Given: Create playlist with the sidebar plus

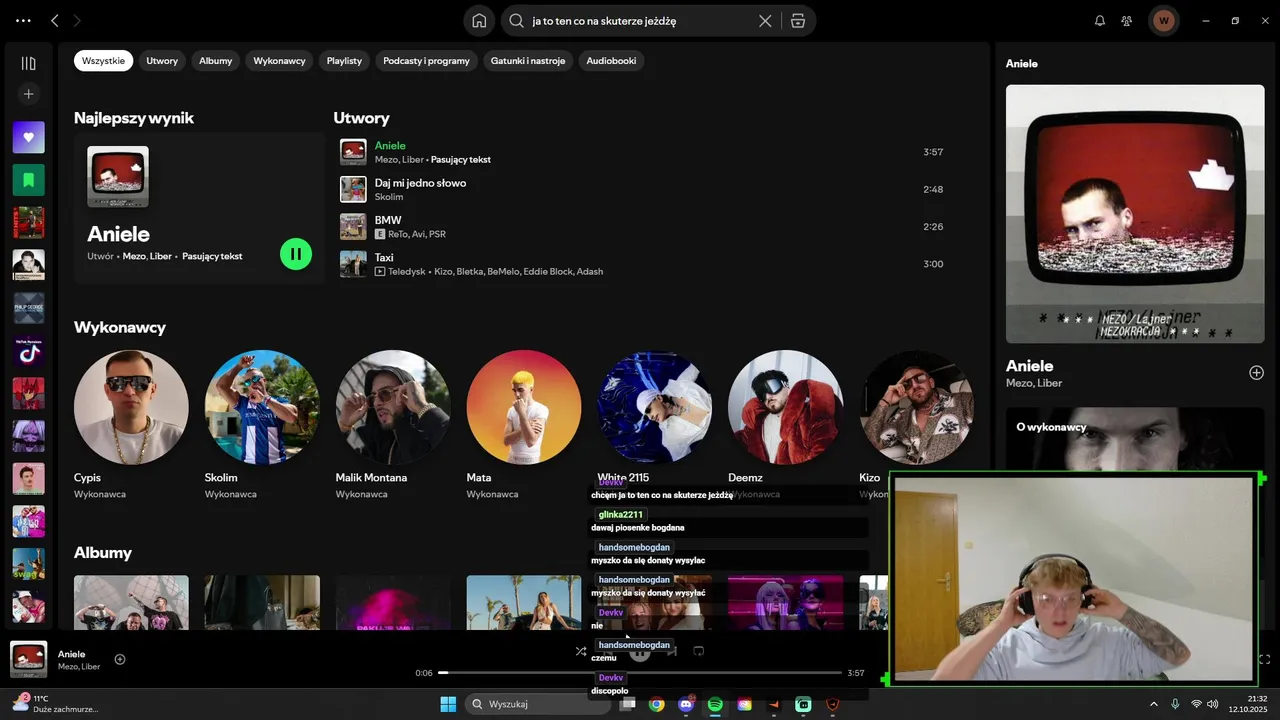Looking at the screenshot, I should tap(28, 94).
